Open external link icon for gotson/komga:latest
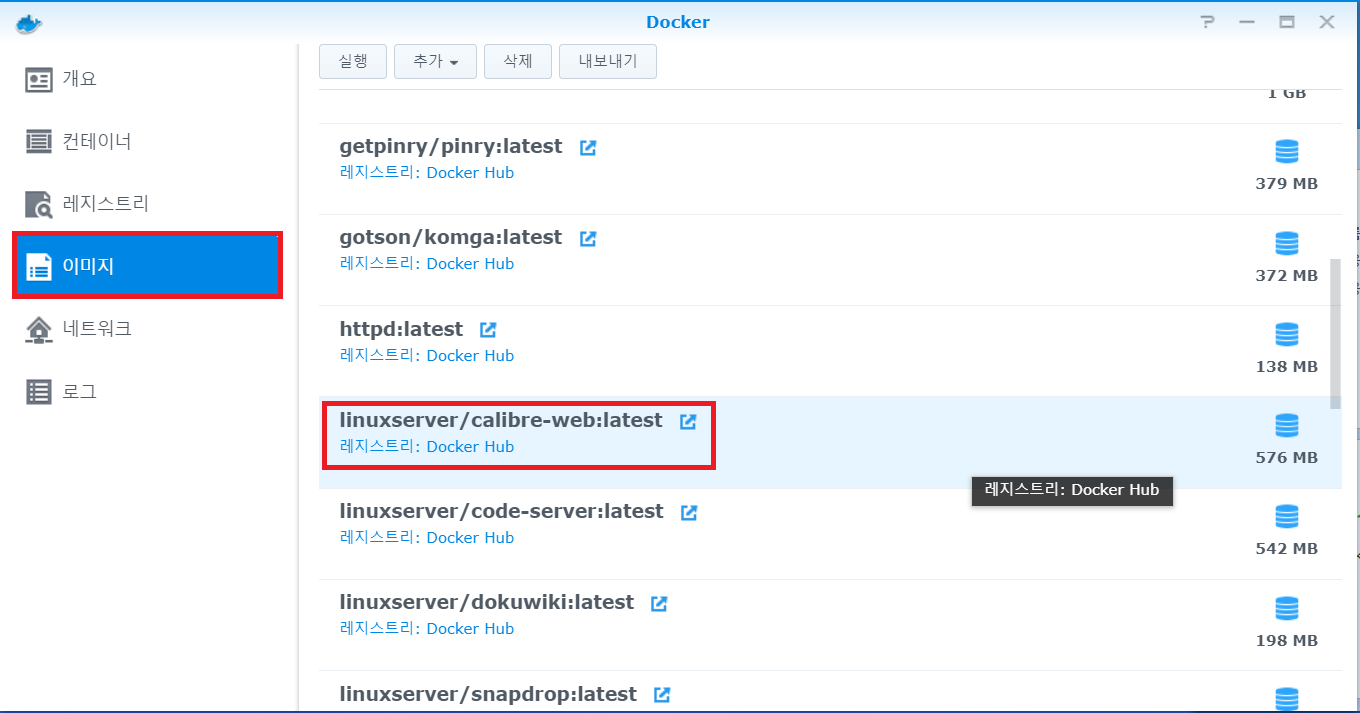Viewport: 1360px width, 713px height. click(588, 239)
